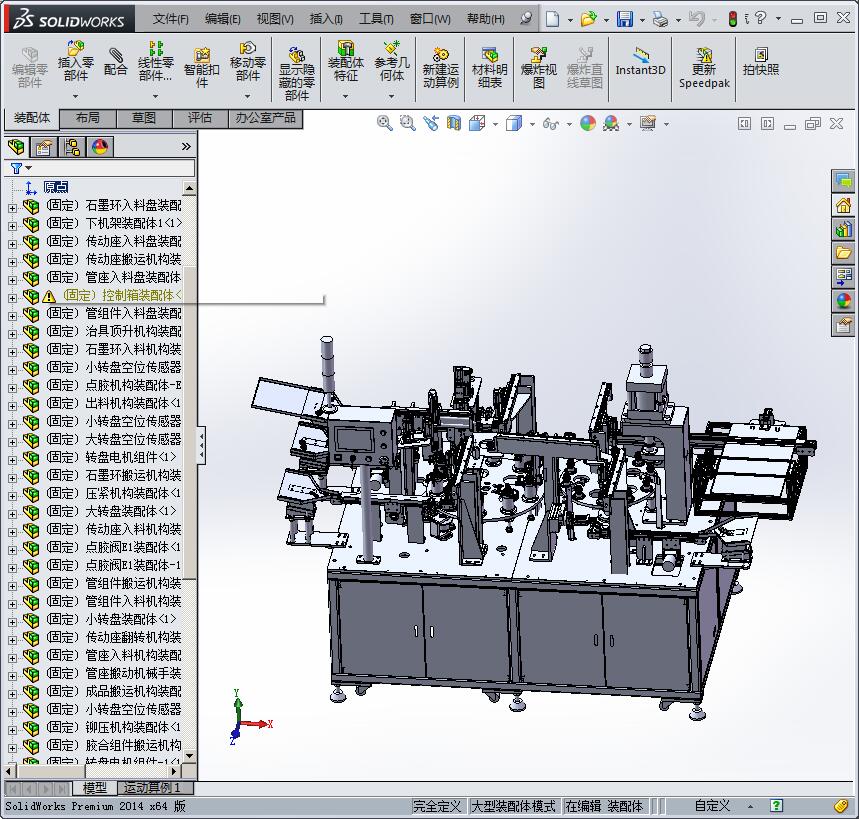This screenshot has width=859, height=819.
Task: Expand the 下机架装配体1 tree node
Action: click(12, 224)
